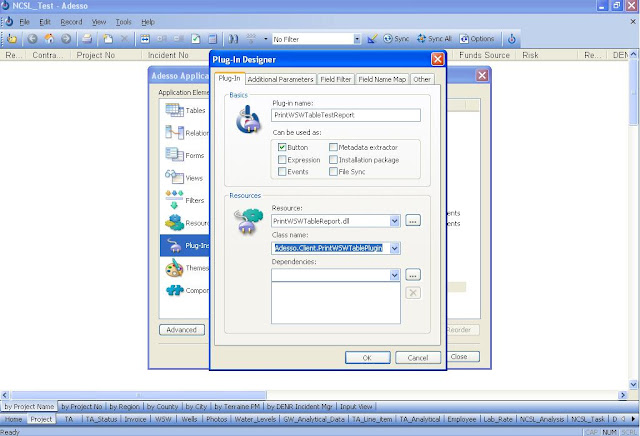Viewport: 640px width, 436px height.
Task: Click the Home house icon in toolbar
Action: (x=49, y=39)
